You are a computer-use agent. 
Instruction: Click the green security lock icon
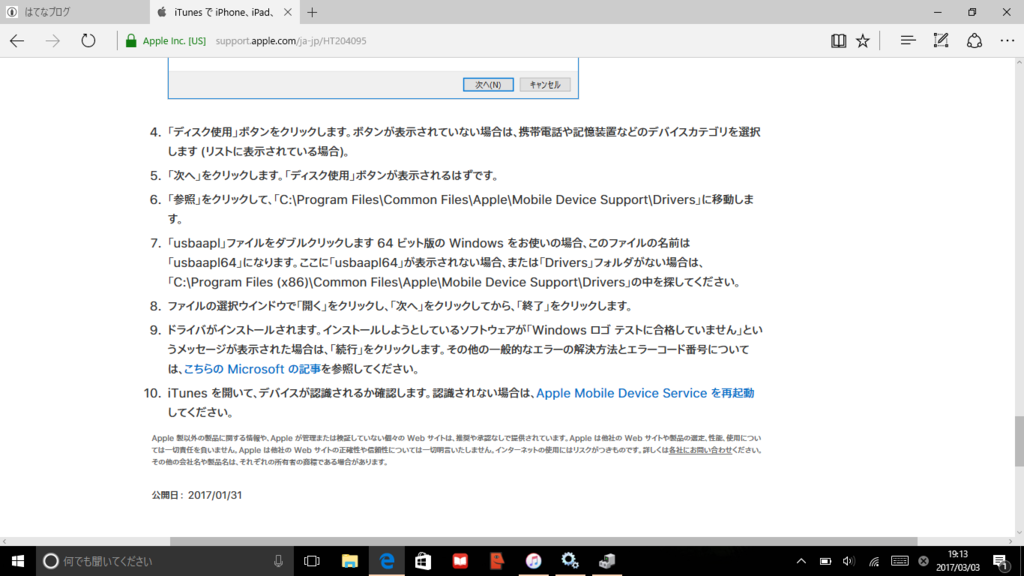coord(131,40)
